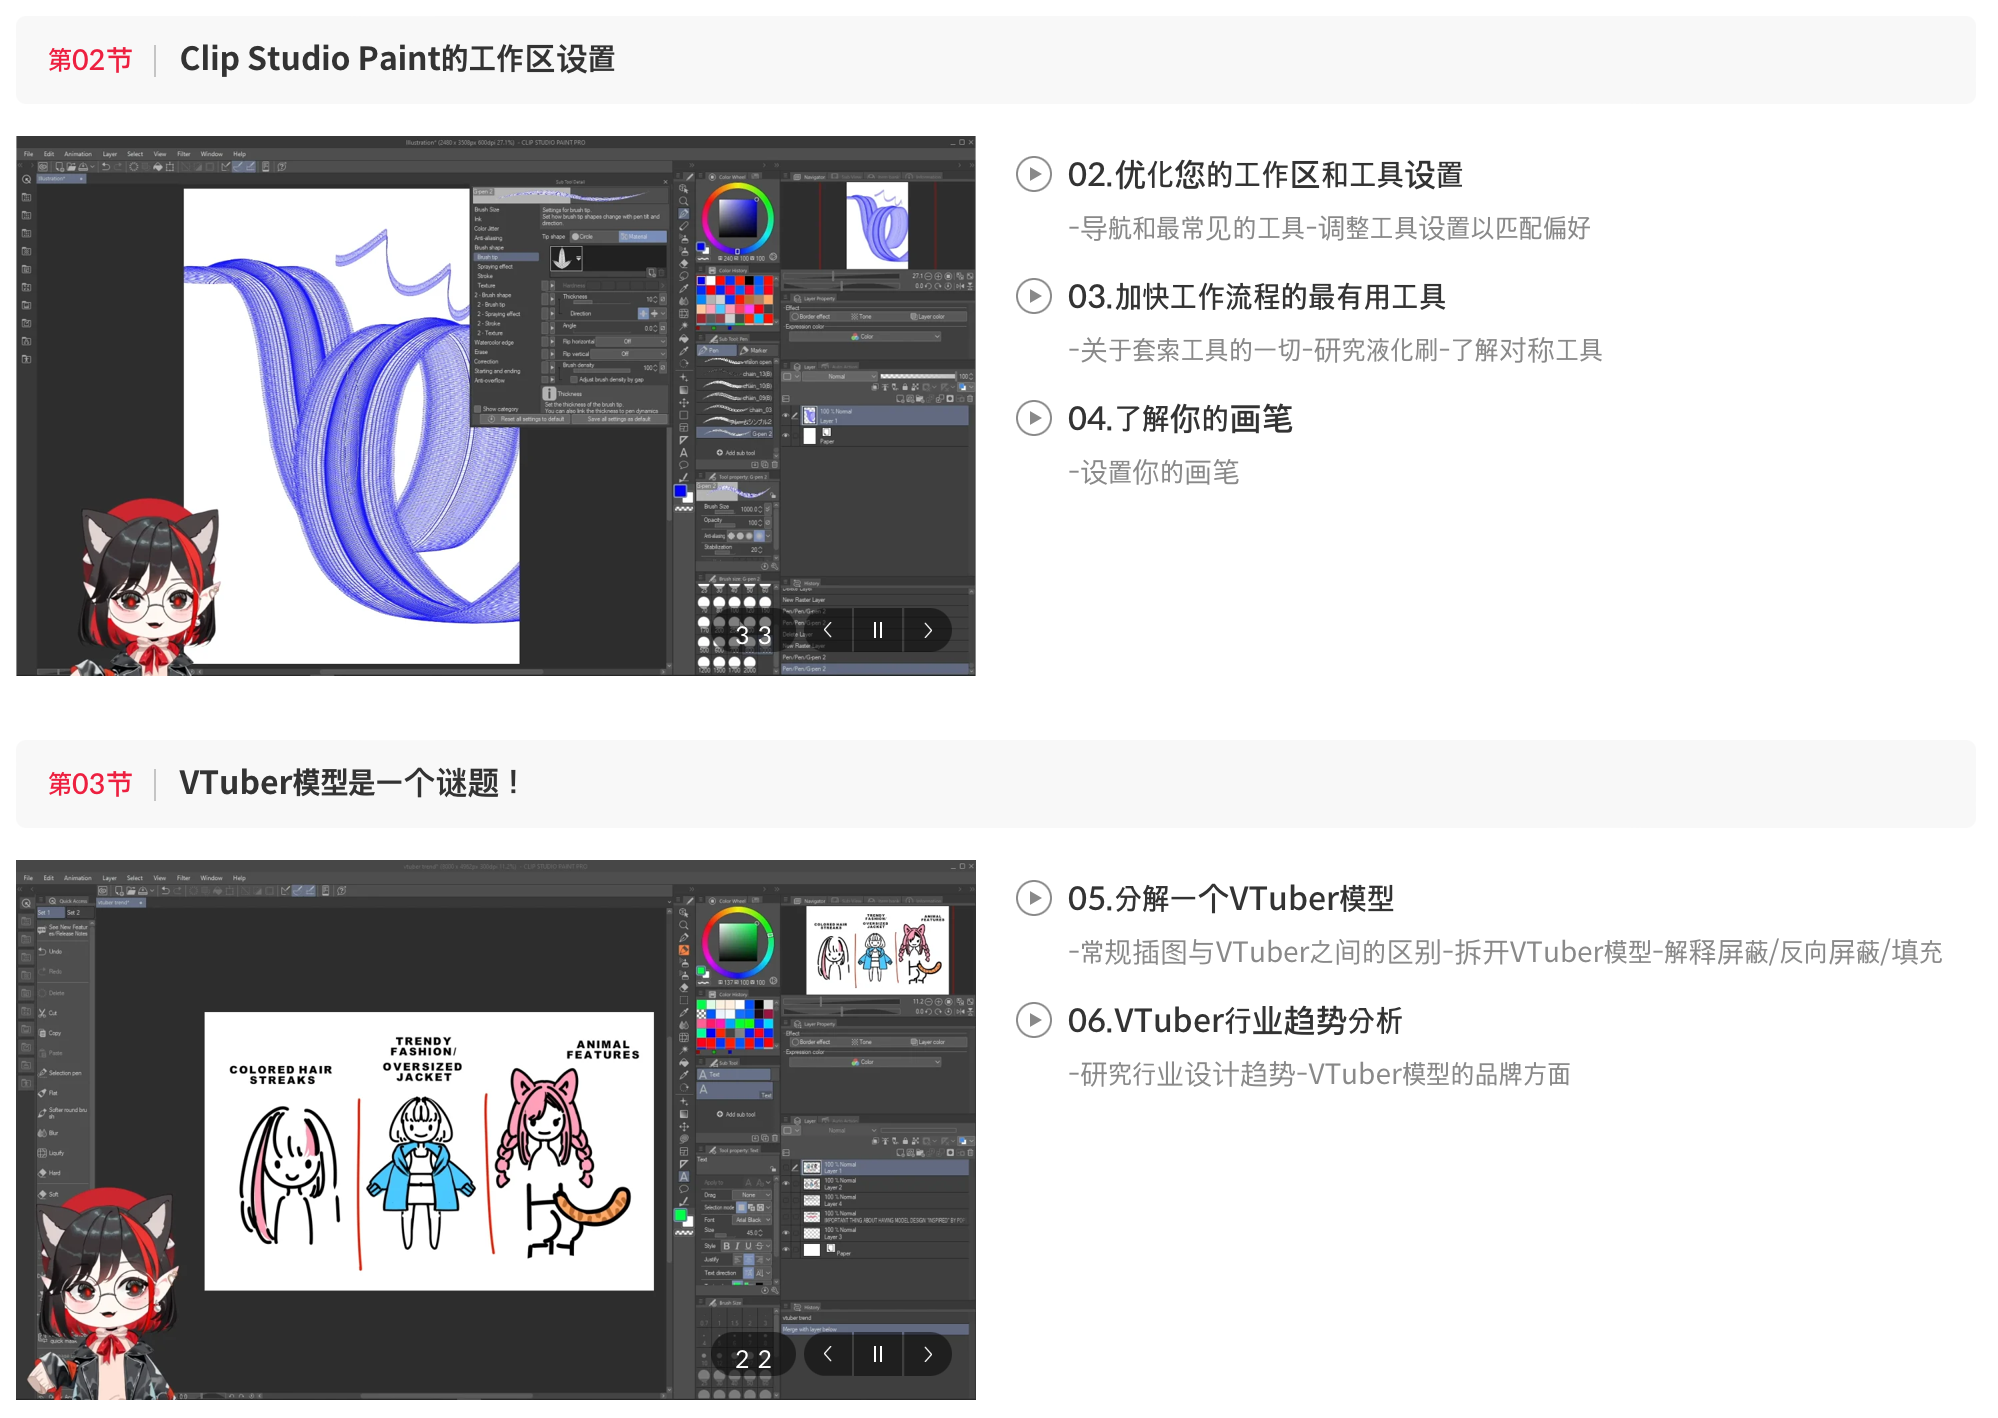
Task: Open Expression color dropdown in upper screenshot
Action: [x=866, y=337]
